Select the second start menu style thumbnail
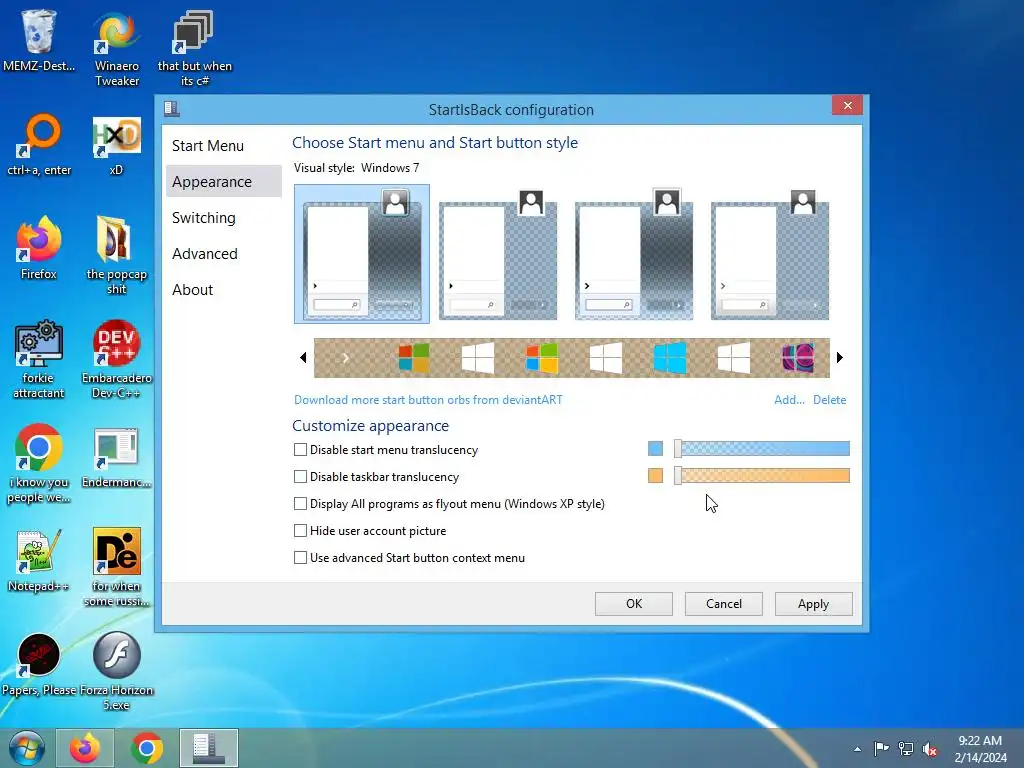The width and height of the screenshot is (1024, 768). click(498, 253)
